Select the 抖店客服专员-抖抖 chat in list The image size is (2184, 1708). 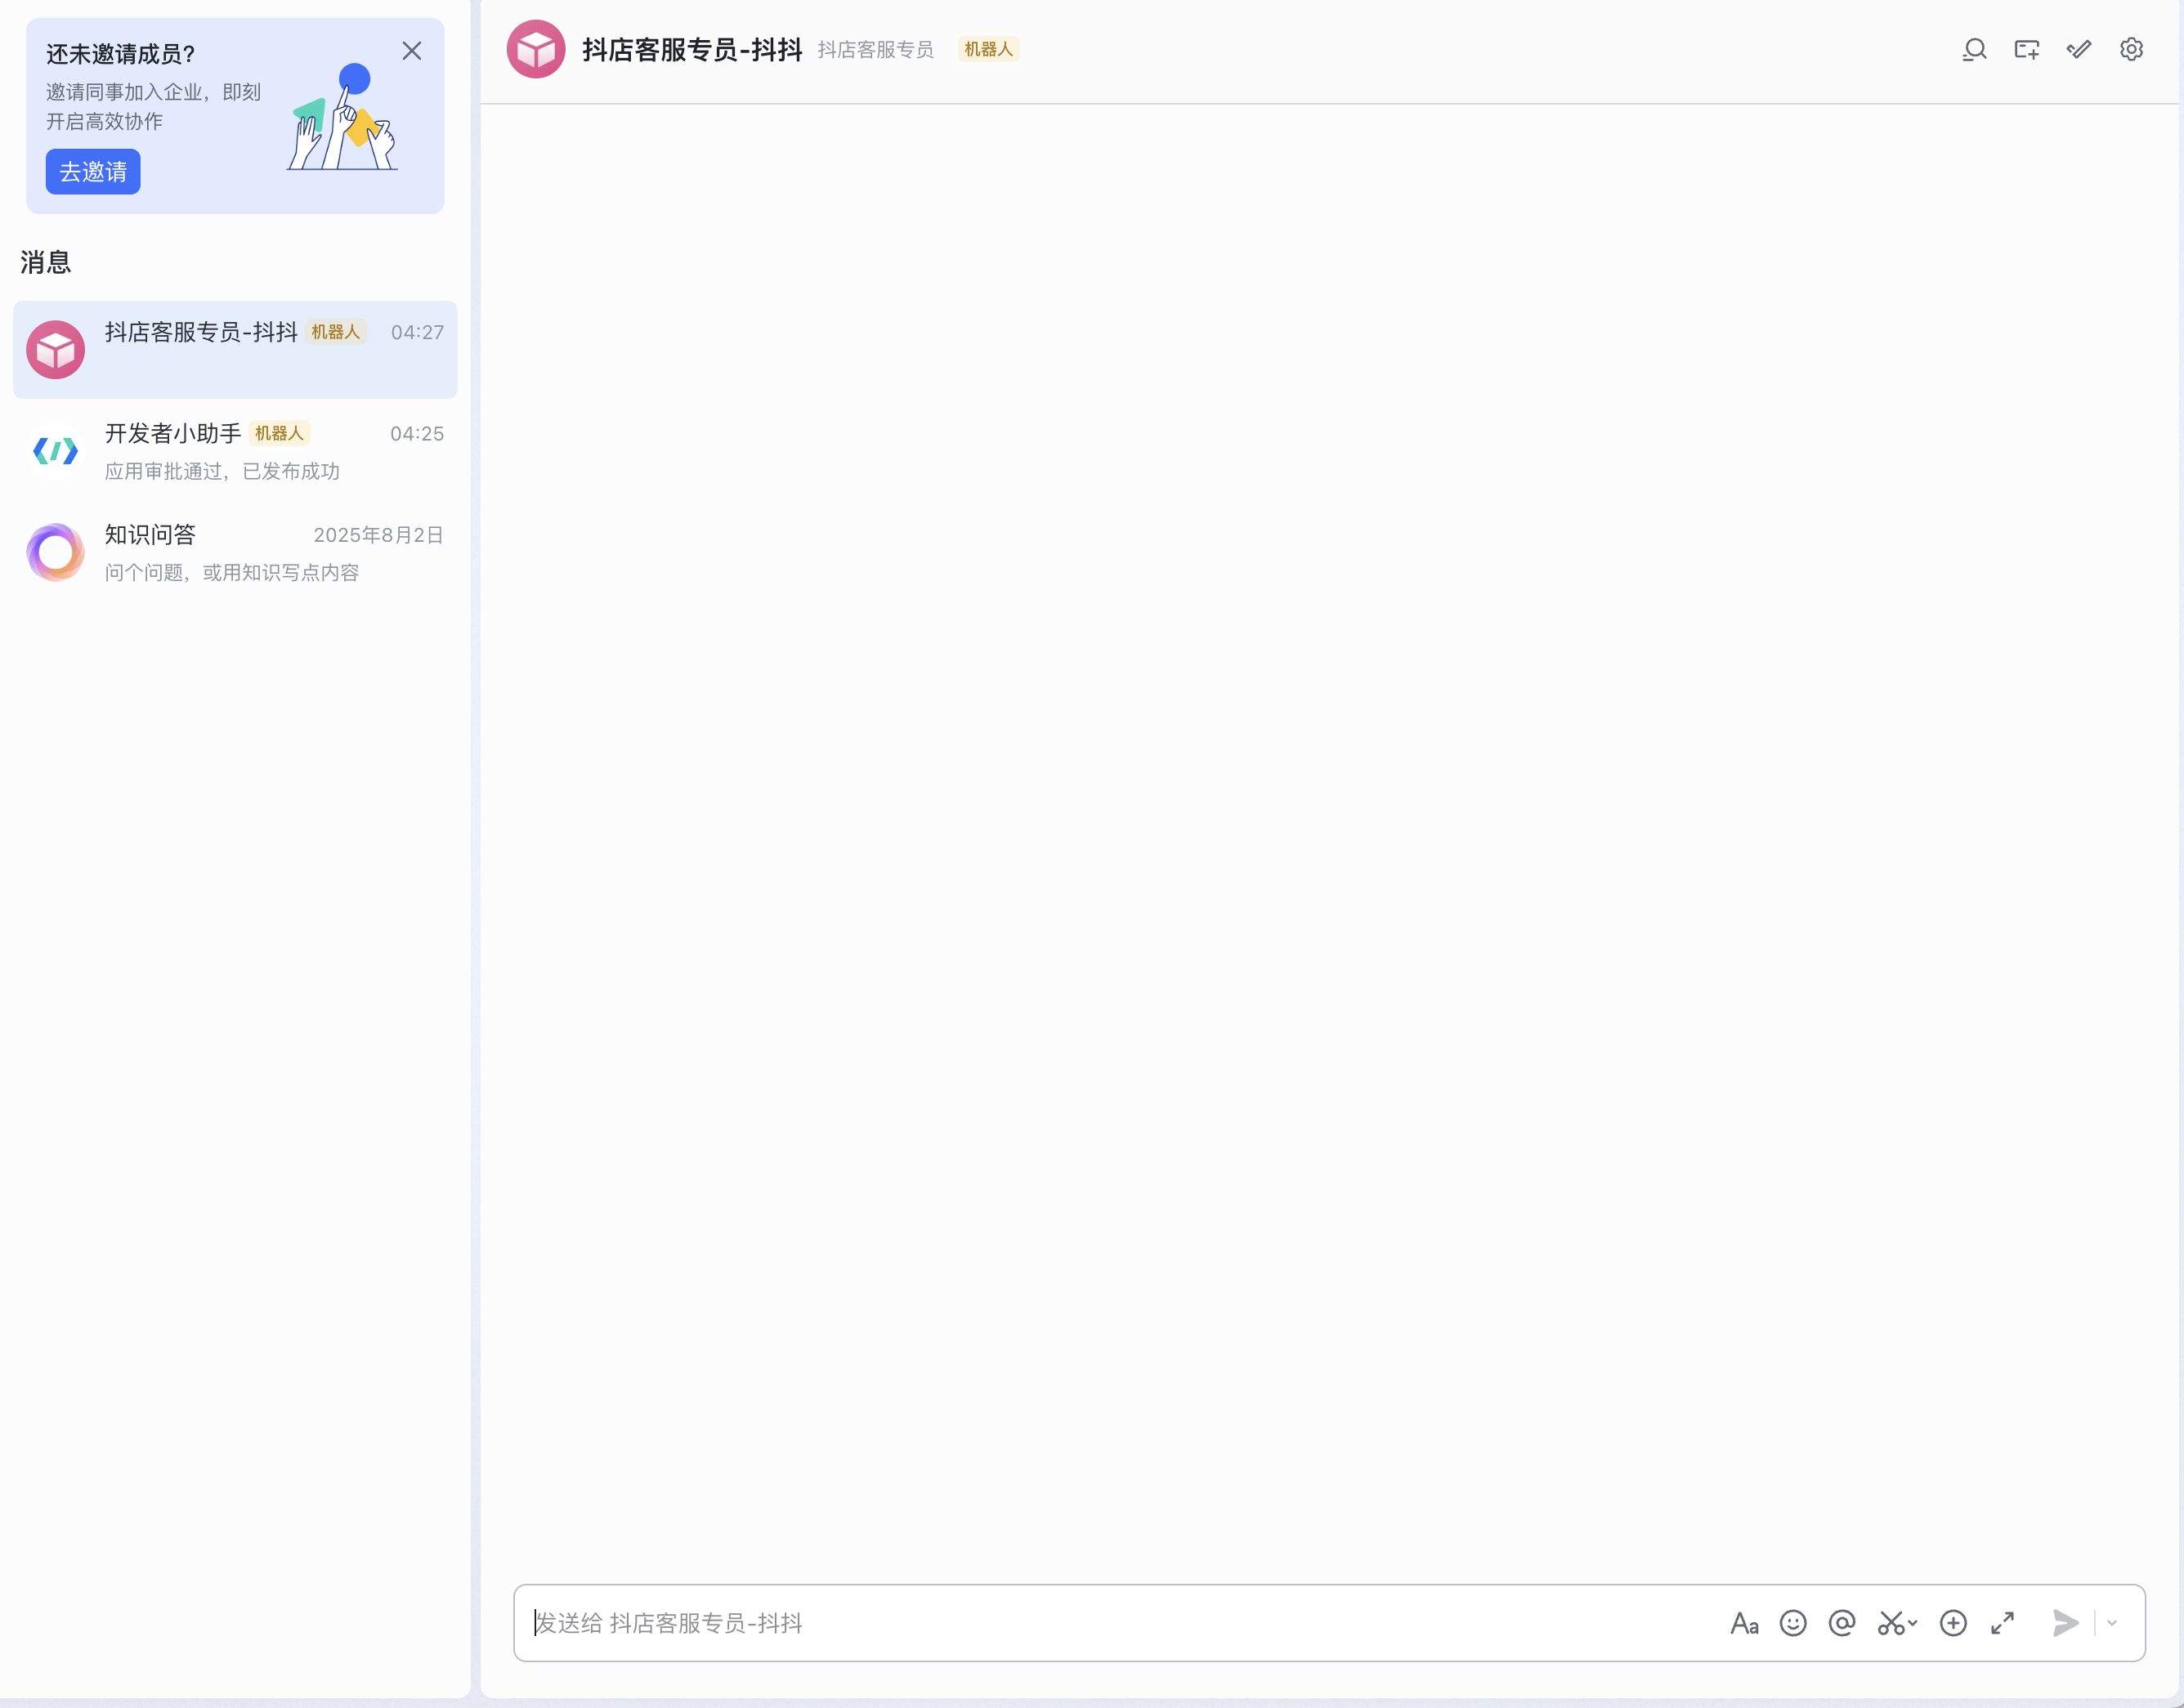tap(235, 349)
